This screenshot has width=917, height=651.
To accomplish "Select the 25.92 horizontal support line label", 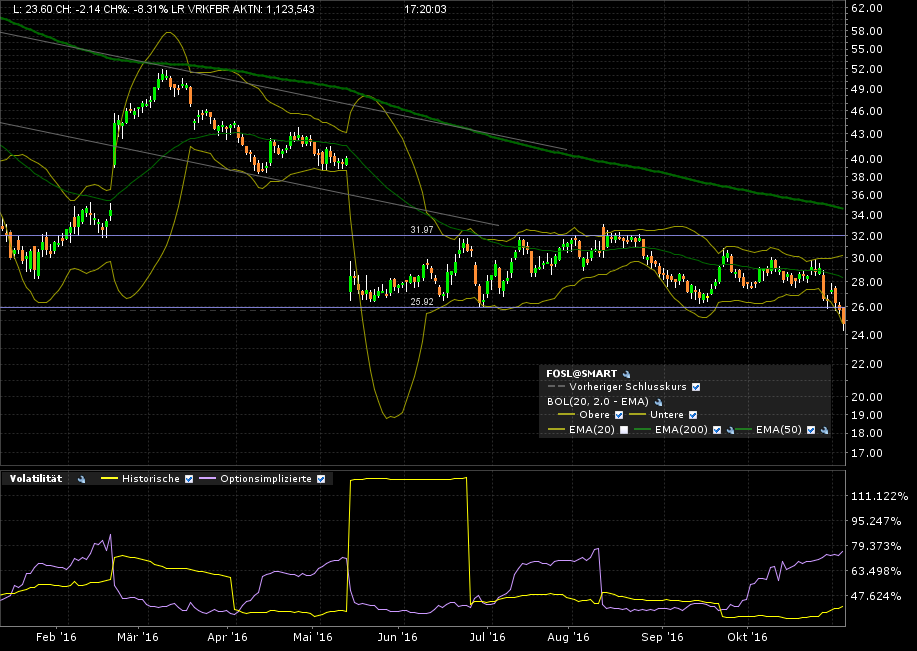I will 423,301.
